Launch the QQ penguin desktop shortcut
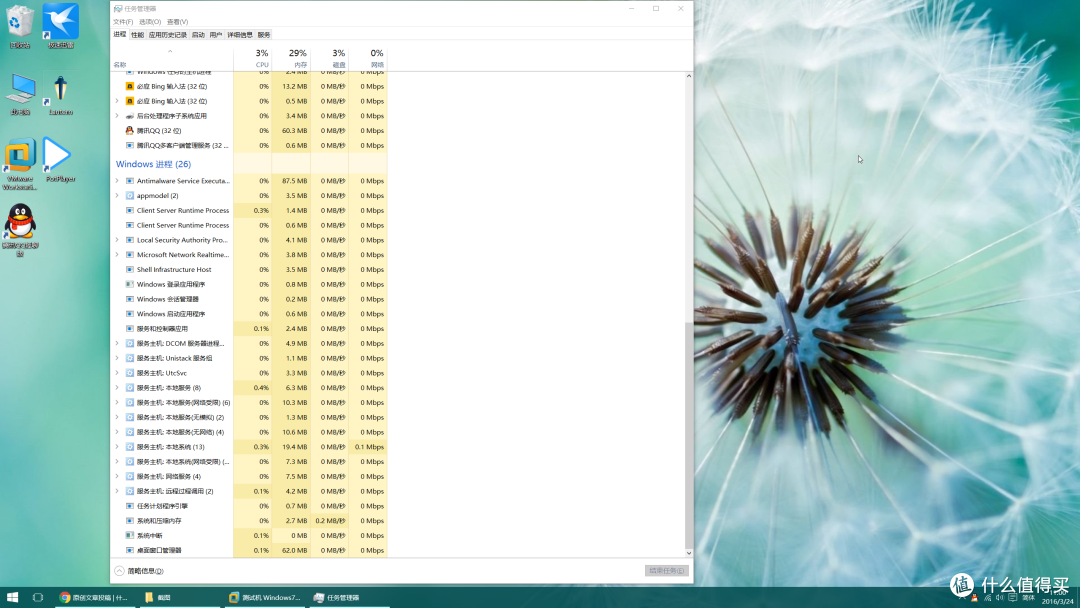The image size is (1080, 608). [20, 230]
